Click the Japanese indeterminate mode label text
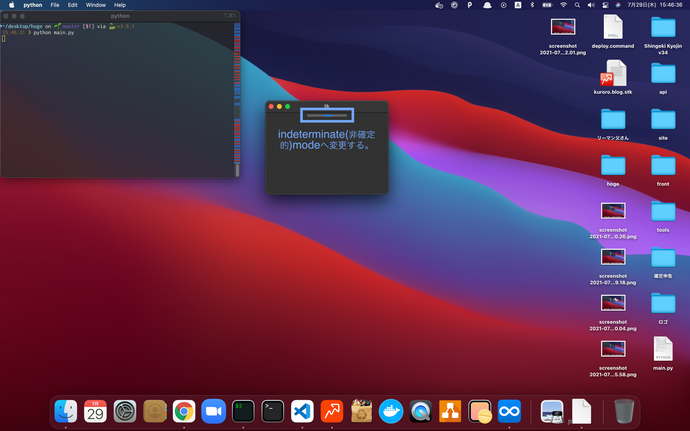 327,140
